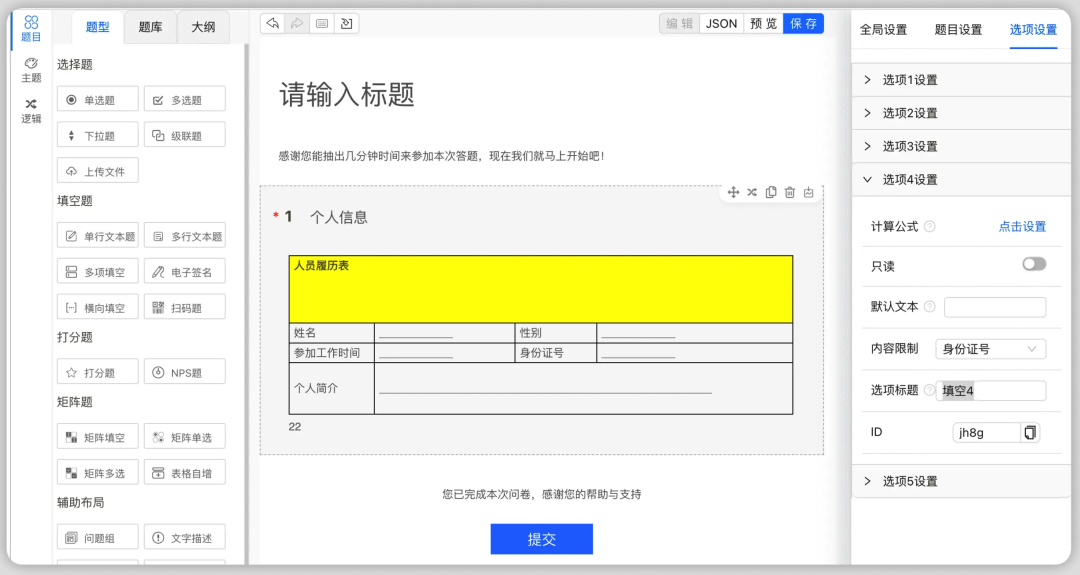Expand 选项3设置 section
Image resolution: width=1080 pixels, height=575 pixels.
click(x=962, y=146)
